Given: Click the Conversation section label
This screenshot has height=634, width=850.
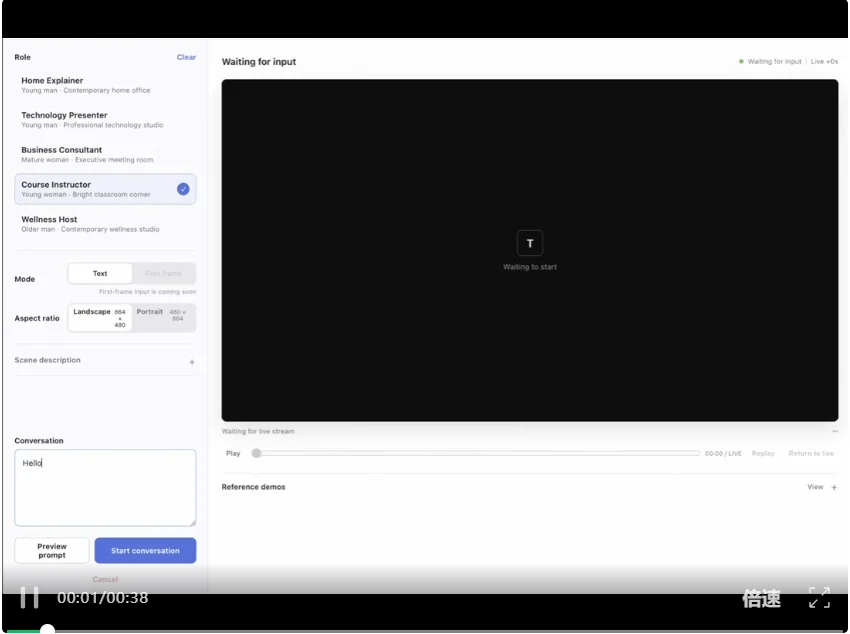Looking at the screenshot, I should [39, 441].
